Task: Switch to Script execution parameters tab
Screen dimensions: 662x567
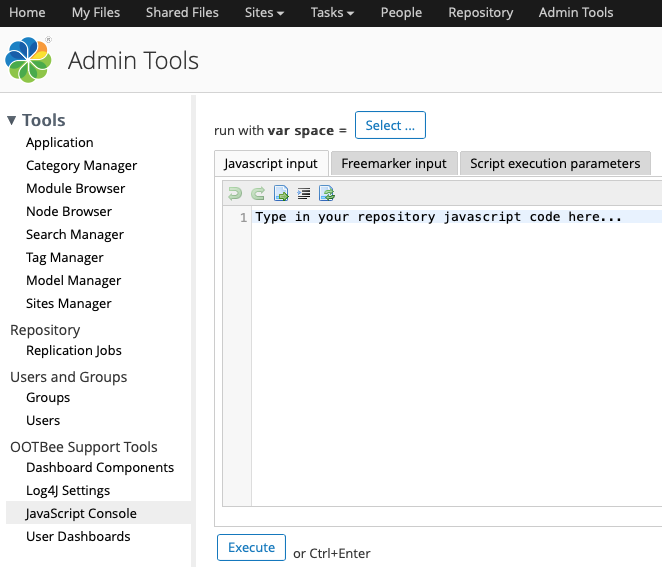Action: point(555,163)
